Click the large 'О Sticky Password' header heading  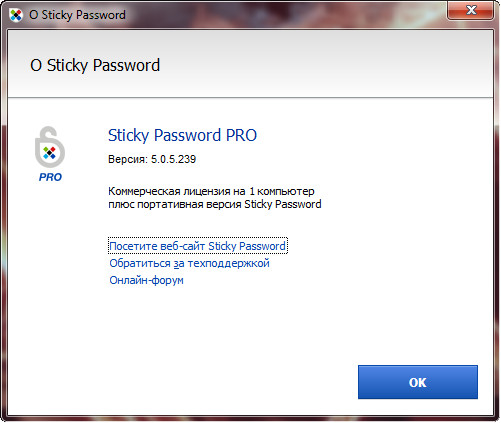pos(95,65)
